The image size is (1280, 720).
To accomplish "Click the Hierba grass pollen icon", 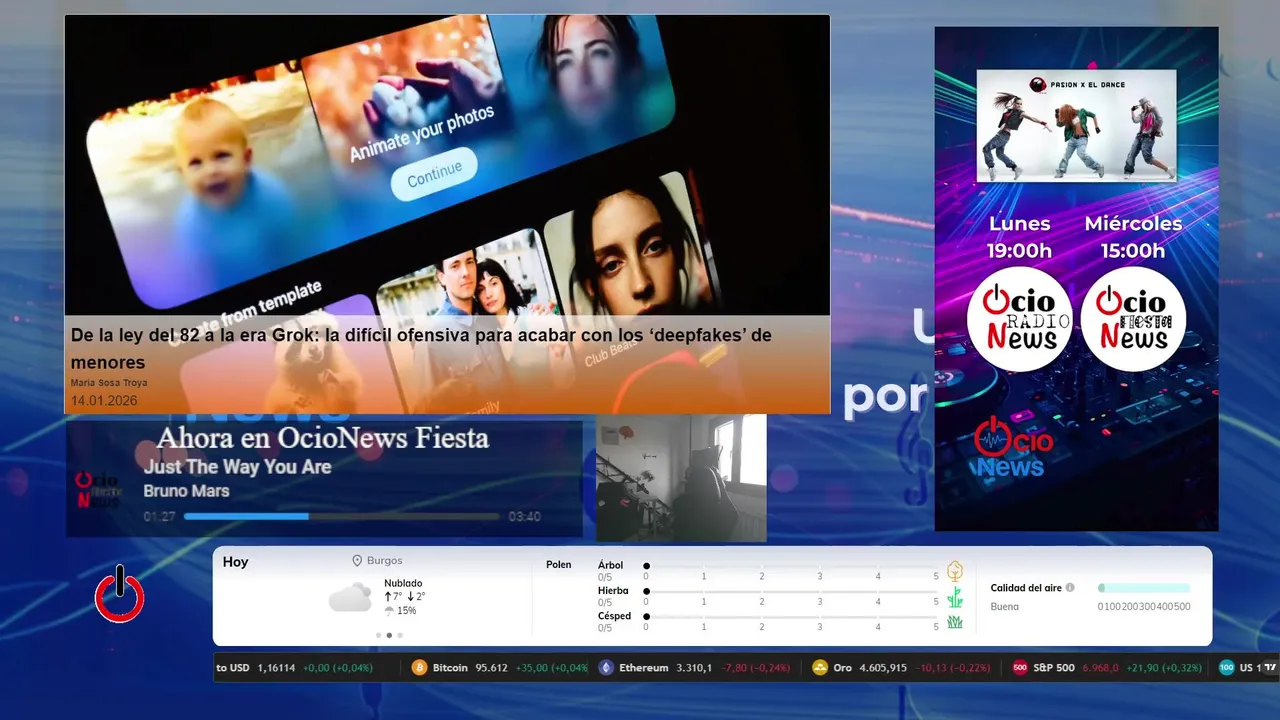I will (x=955, y=597).
